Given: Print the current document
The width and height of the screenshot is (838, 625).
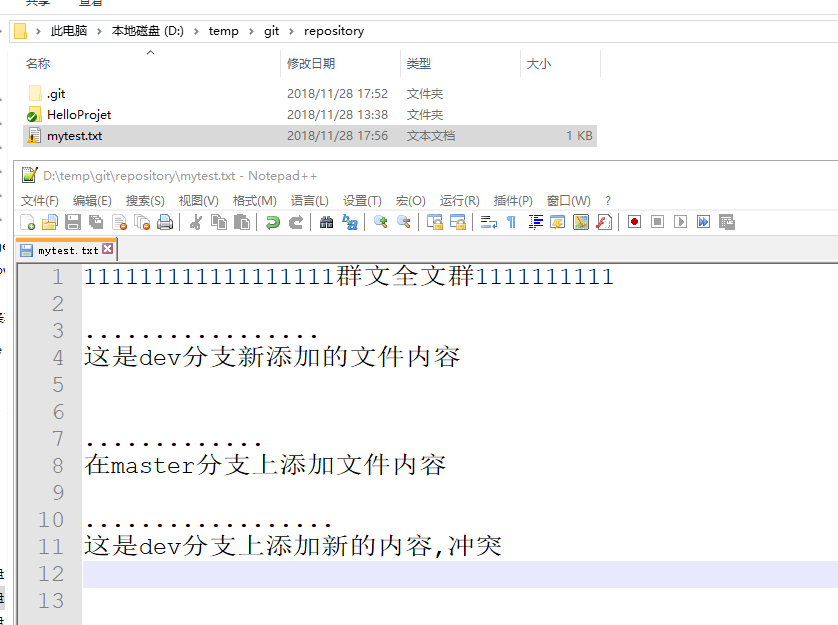Looking at the screenshot, I should 165,222.
